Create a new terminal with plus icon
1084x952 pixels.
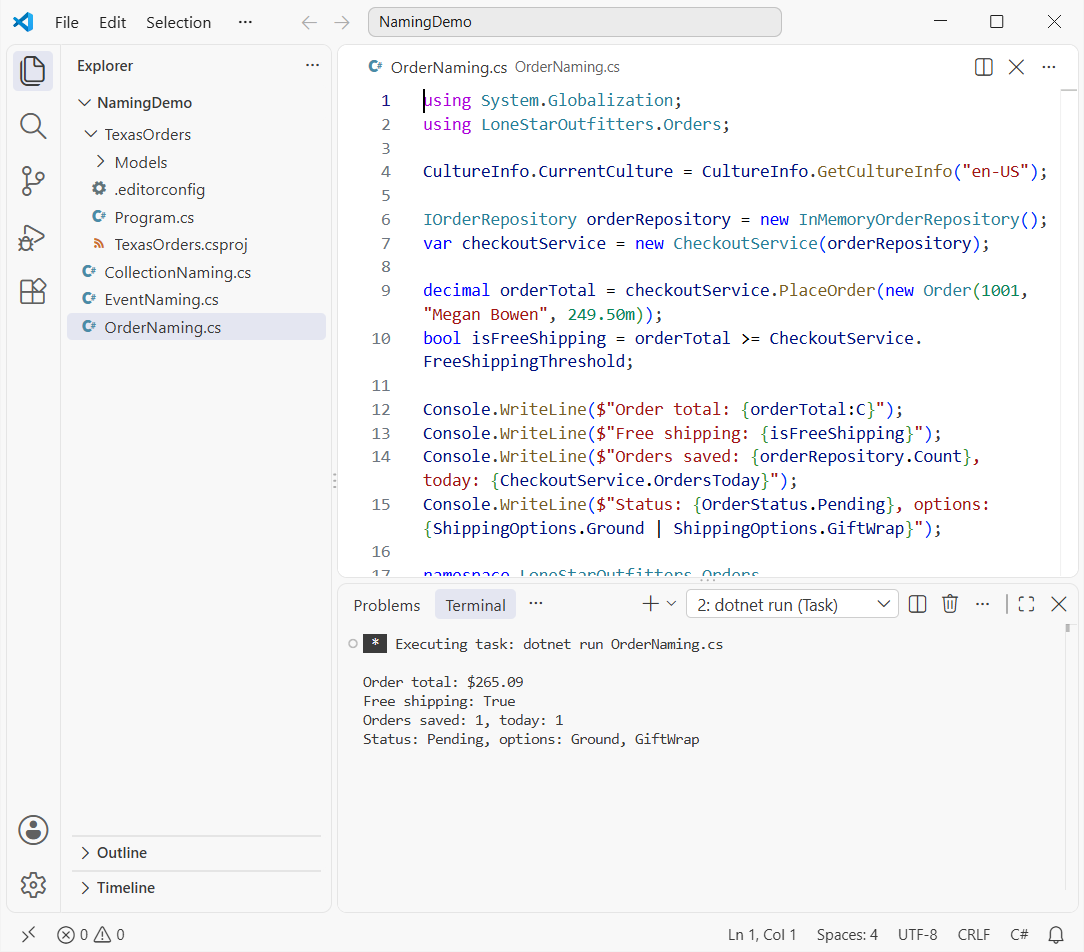650,604
